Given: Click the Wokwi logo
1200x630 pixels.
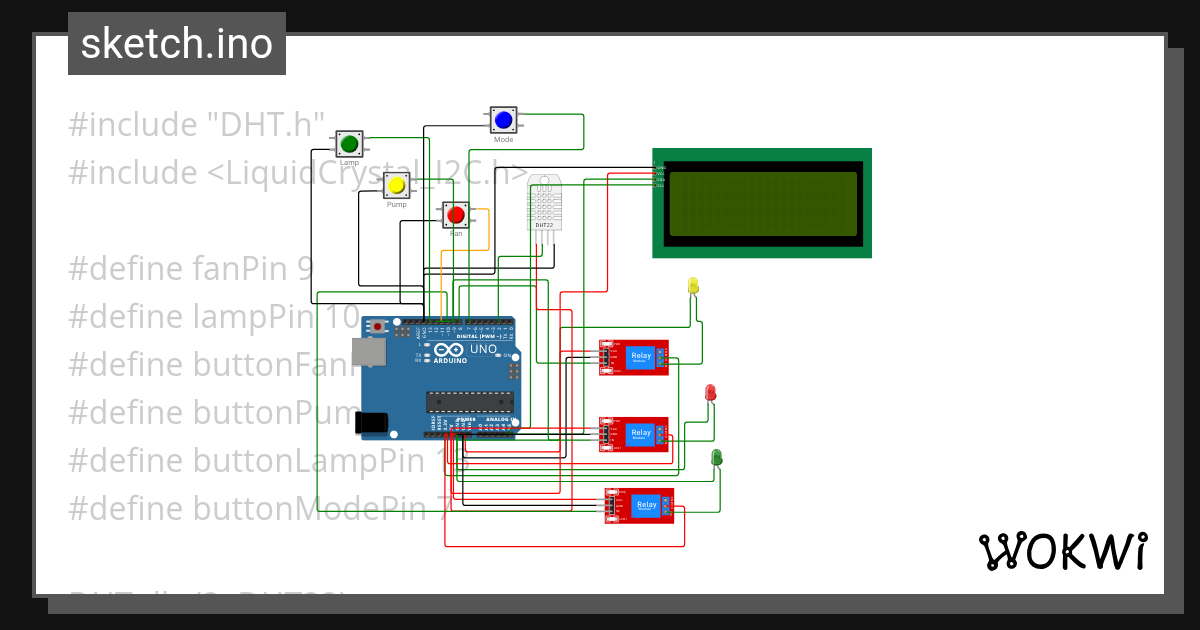Looking at the screenshot, I should pos(1065,549).
